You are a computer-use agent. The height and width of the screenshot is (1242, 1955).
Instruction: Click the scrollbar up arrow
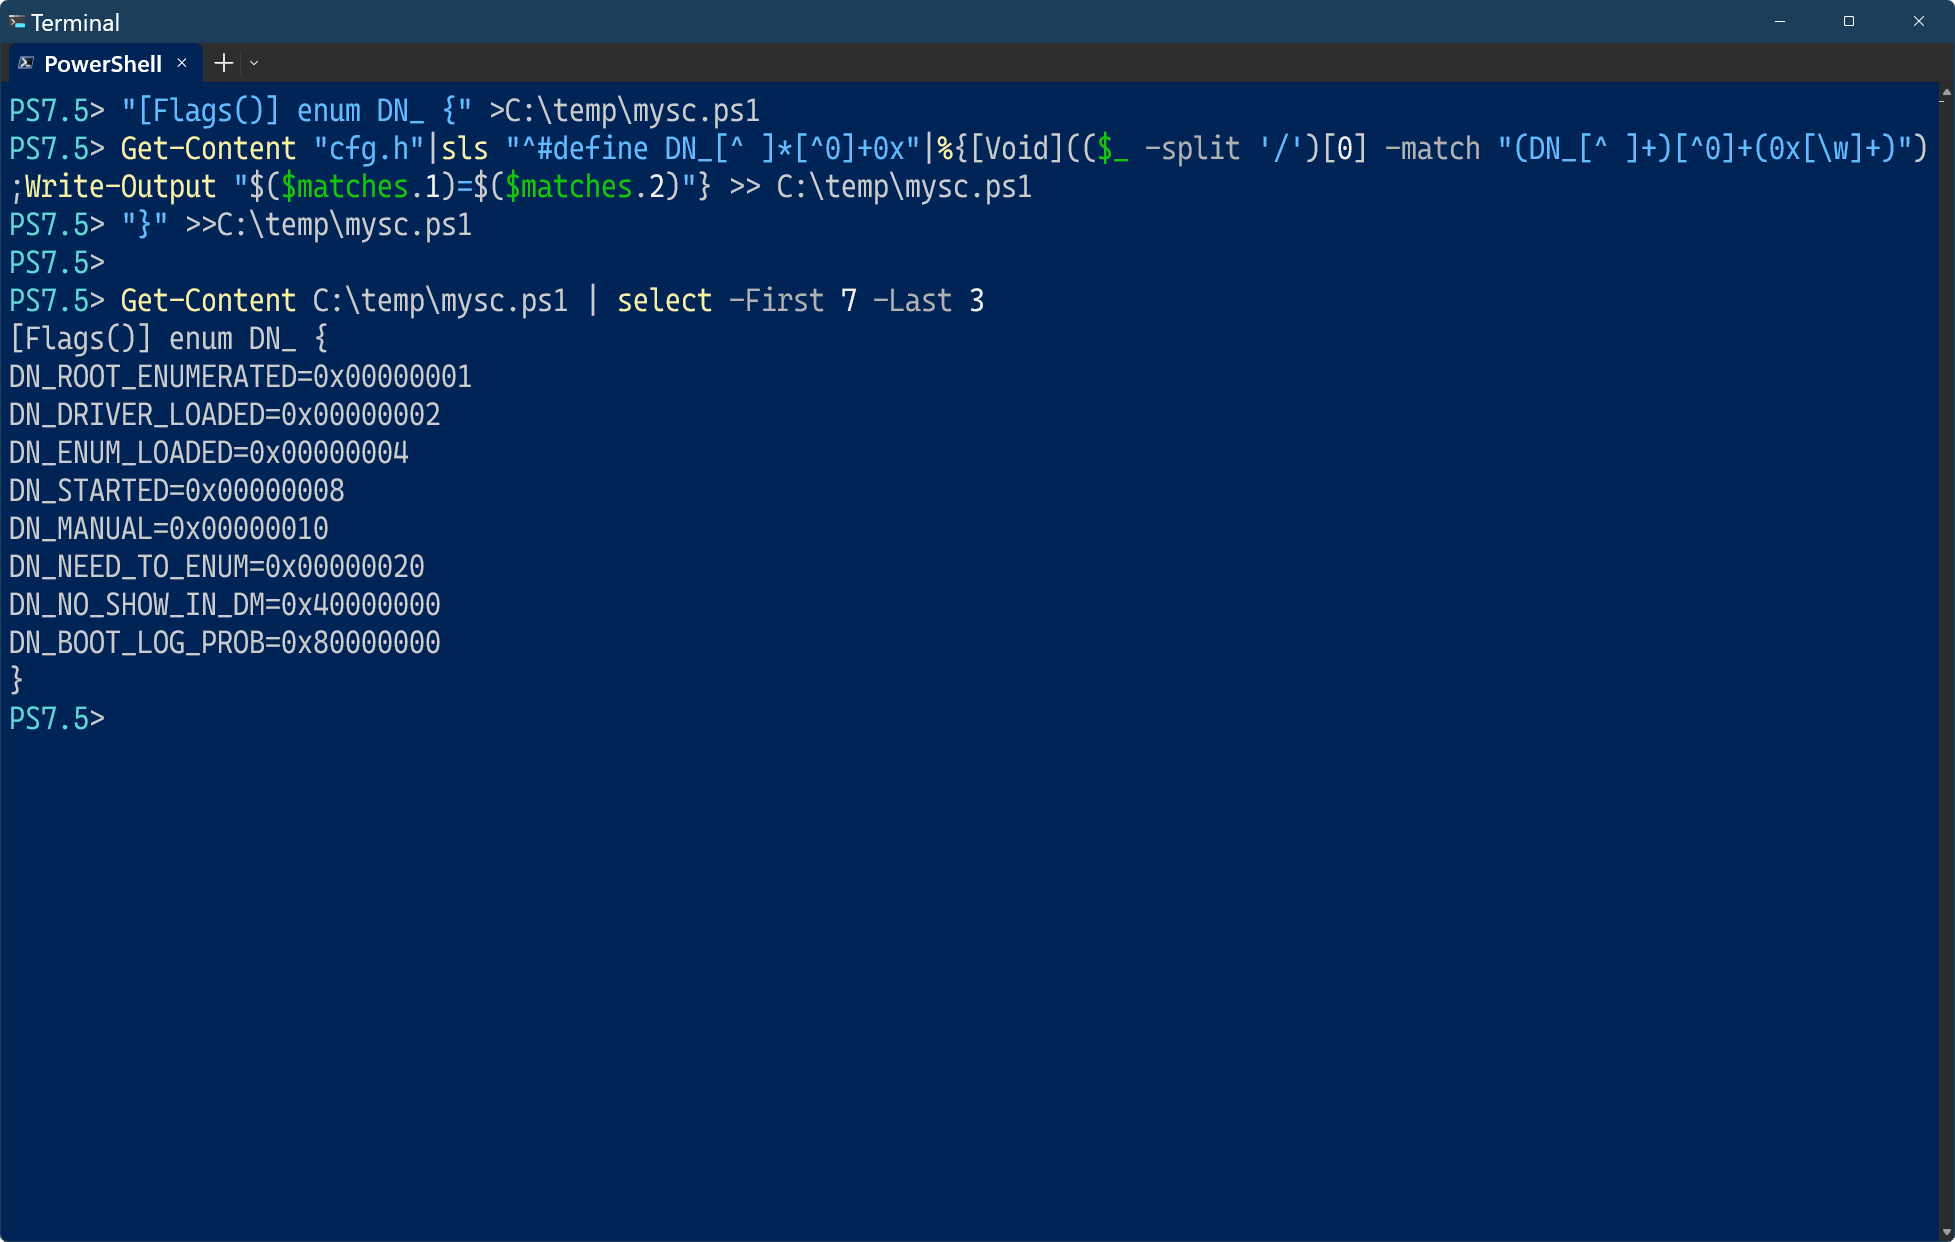1945,93
